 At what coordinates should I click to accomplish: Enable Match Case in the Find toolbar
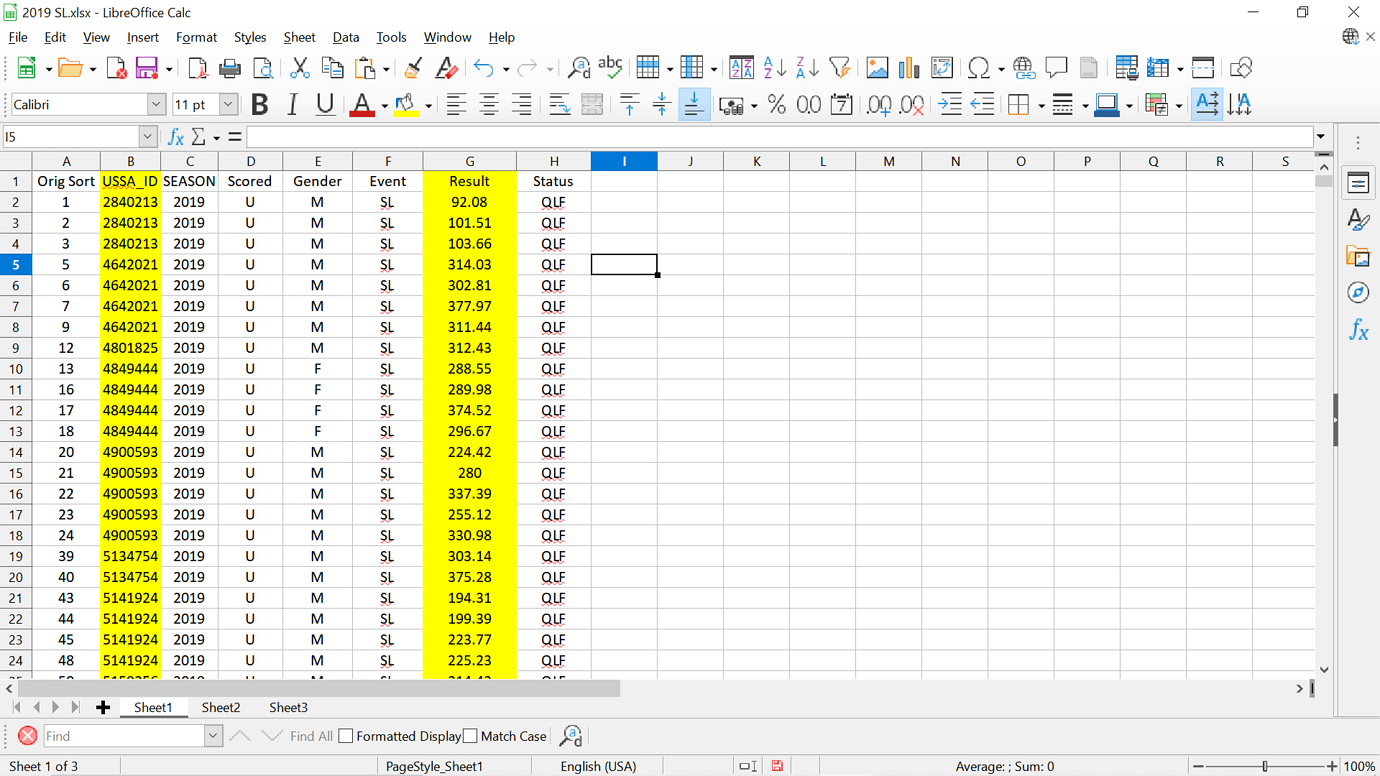coord(469,735)
